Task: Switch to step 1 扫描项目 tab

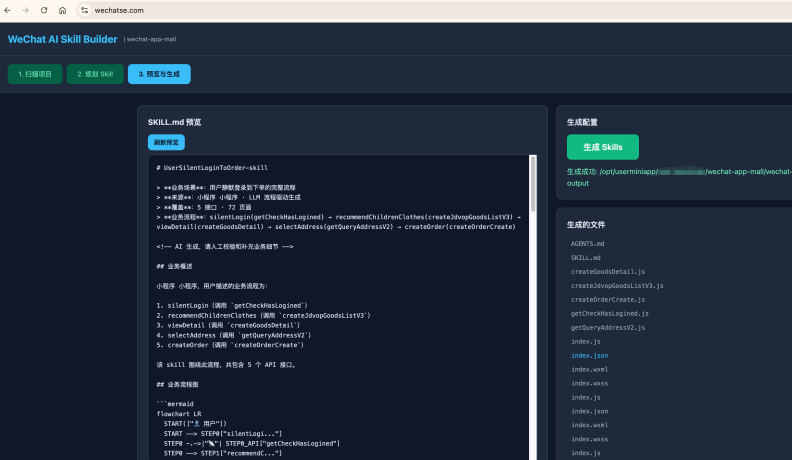Action: coord(35,74)
